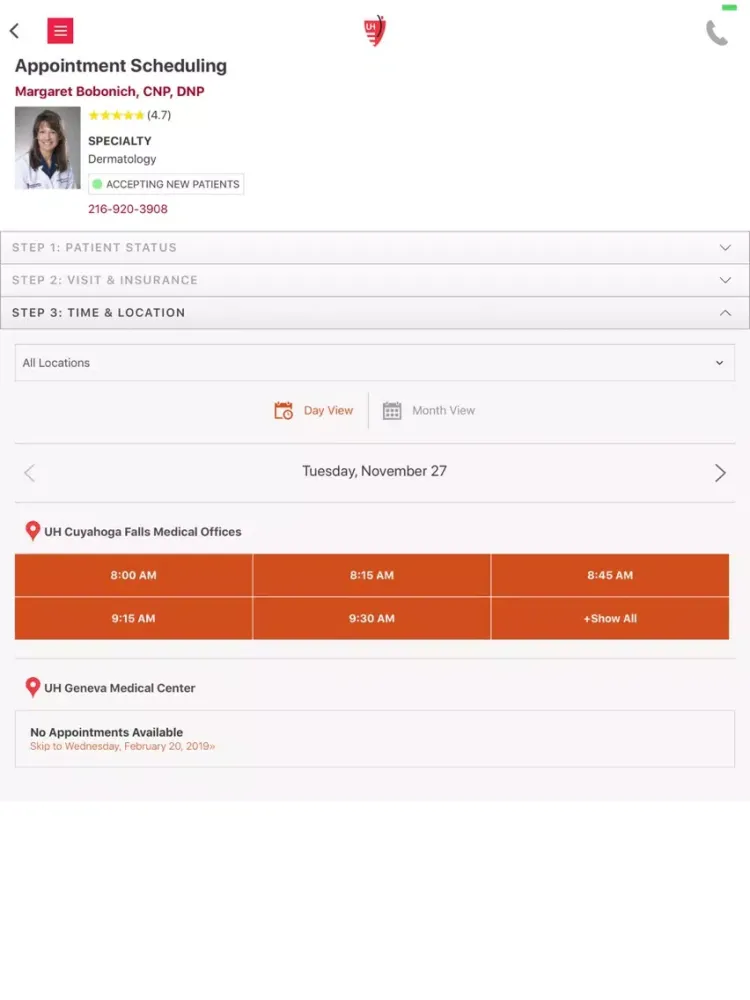Click the Step 1 chevron arrow
Screen dimensions: 750x1000
[x=725, y=247]
